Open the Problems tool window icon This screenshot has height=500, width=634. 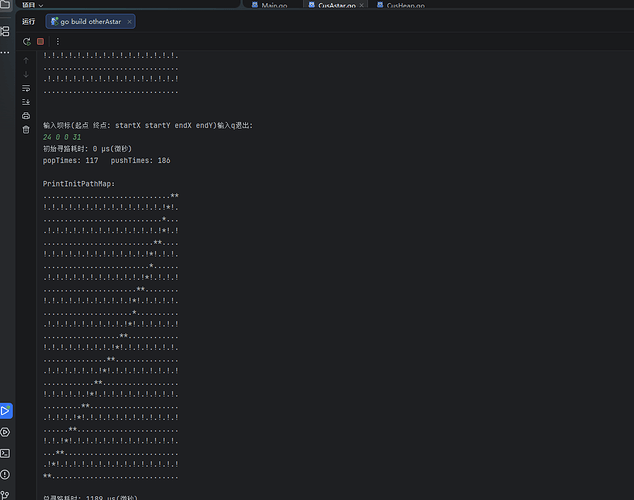tap(5, 475)
